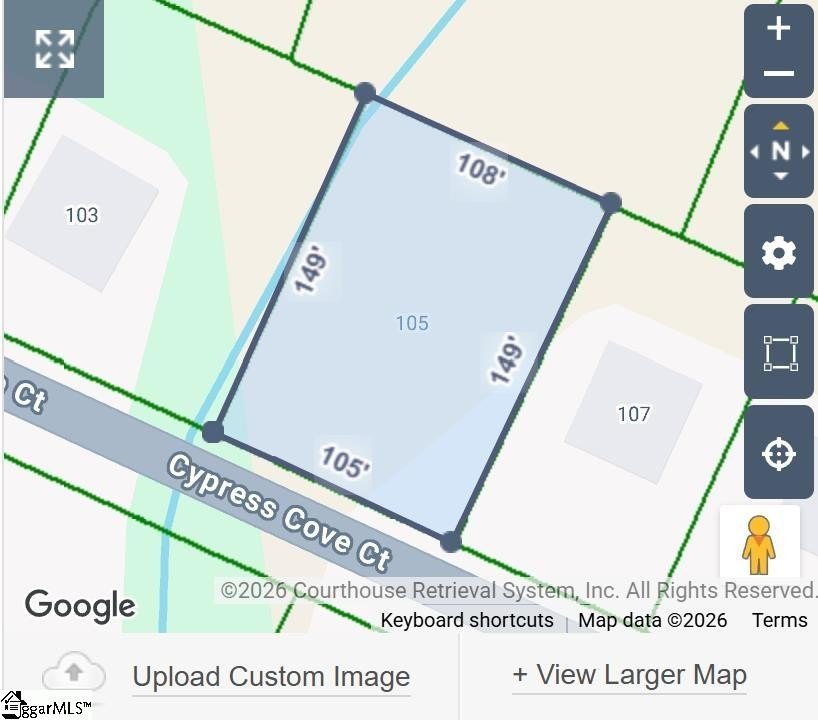Pan map right using compass arrow
This screenshot has height=720, width=818.
[x=805, y=152]
